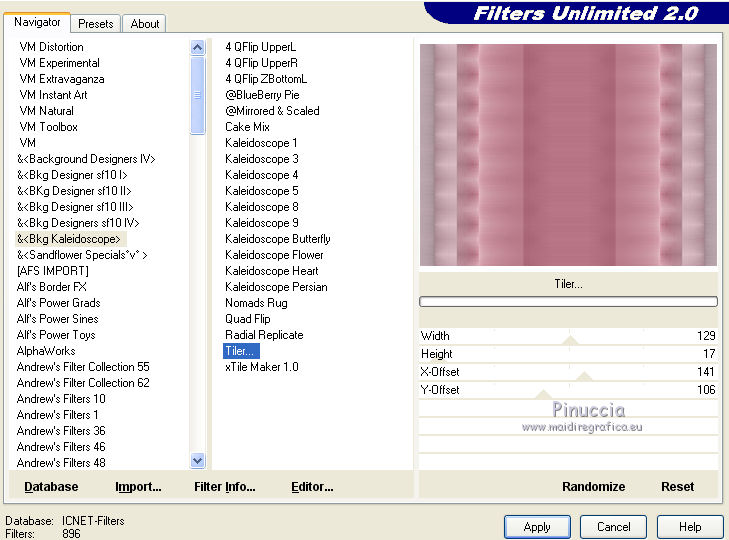The height and width of the screenshot is (540, 729).
Task: Select &<Bkg Kaleidoscope> category
Action: 69,239
